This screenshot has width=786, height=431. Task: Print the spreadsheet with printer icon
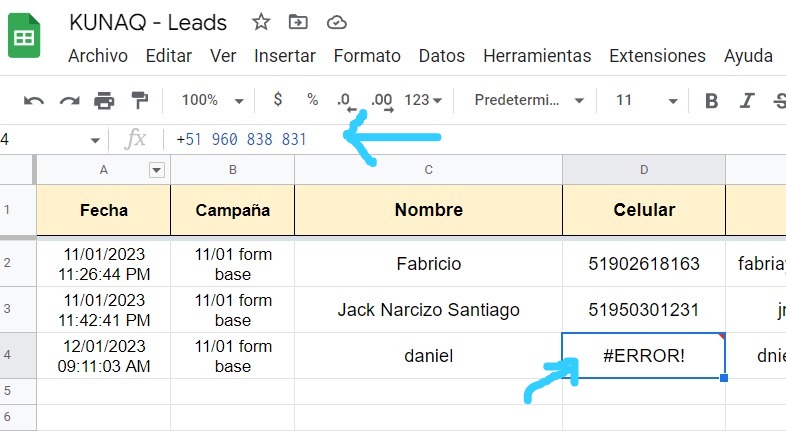(x=104, y=101)
